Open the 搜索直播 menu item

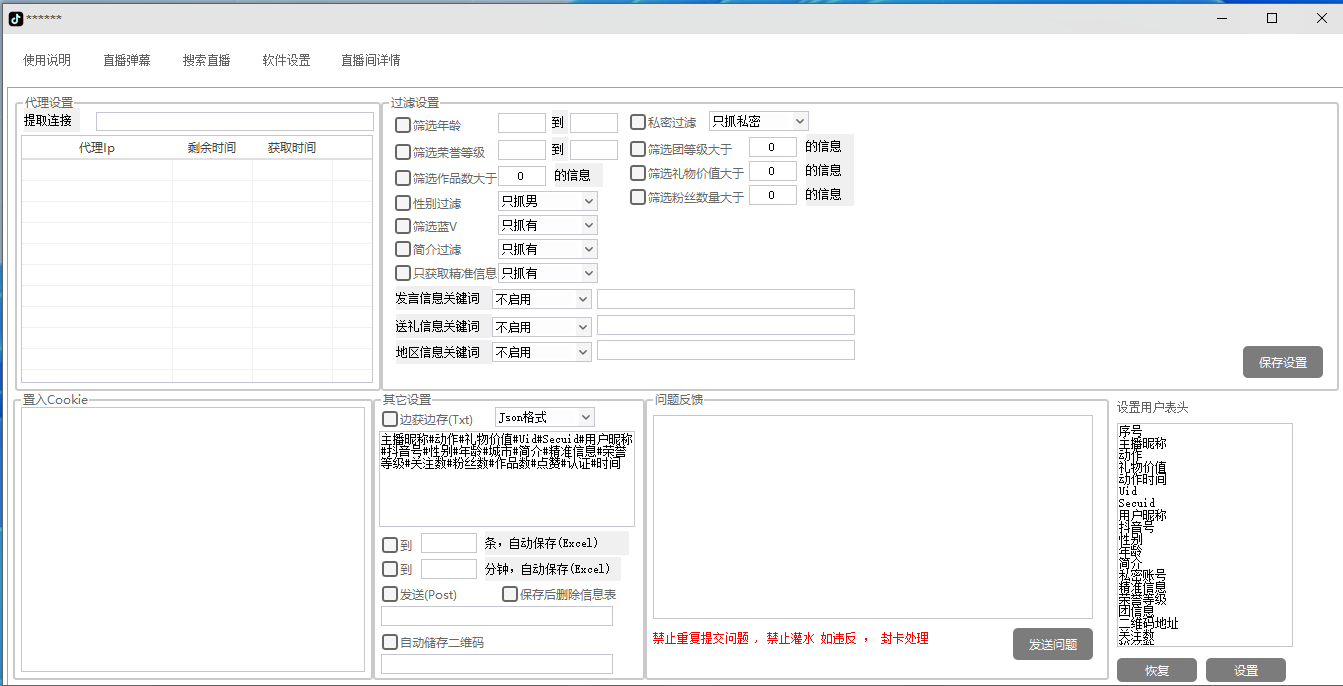(x=206, y=60)
